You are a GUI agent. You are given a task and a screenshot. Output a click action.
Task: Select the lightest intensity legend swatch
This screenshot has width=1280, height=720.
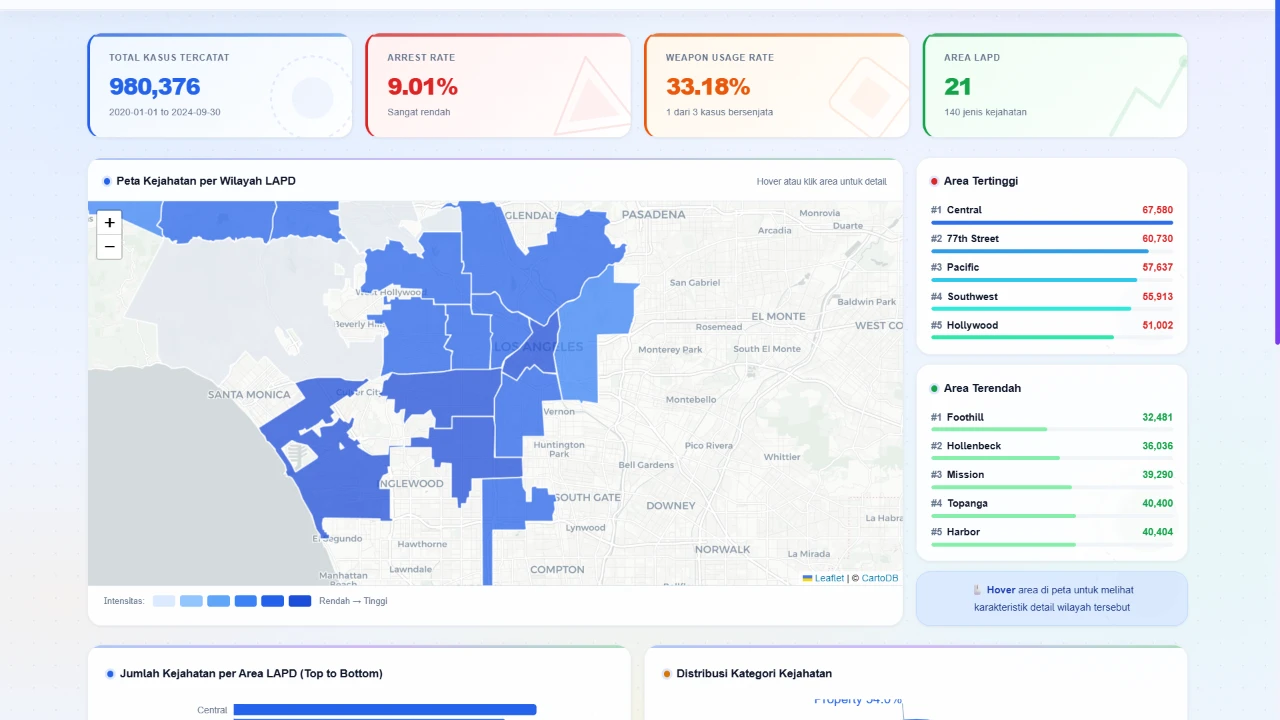164,601
